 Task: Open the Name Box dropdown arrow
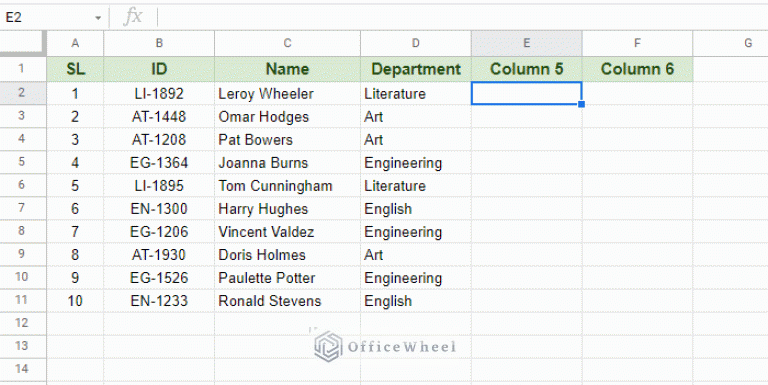click(x=98, y=18)
